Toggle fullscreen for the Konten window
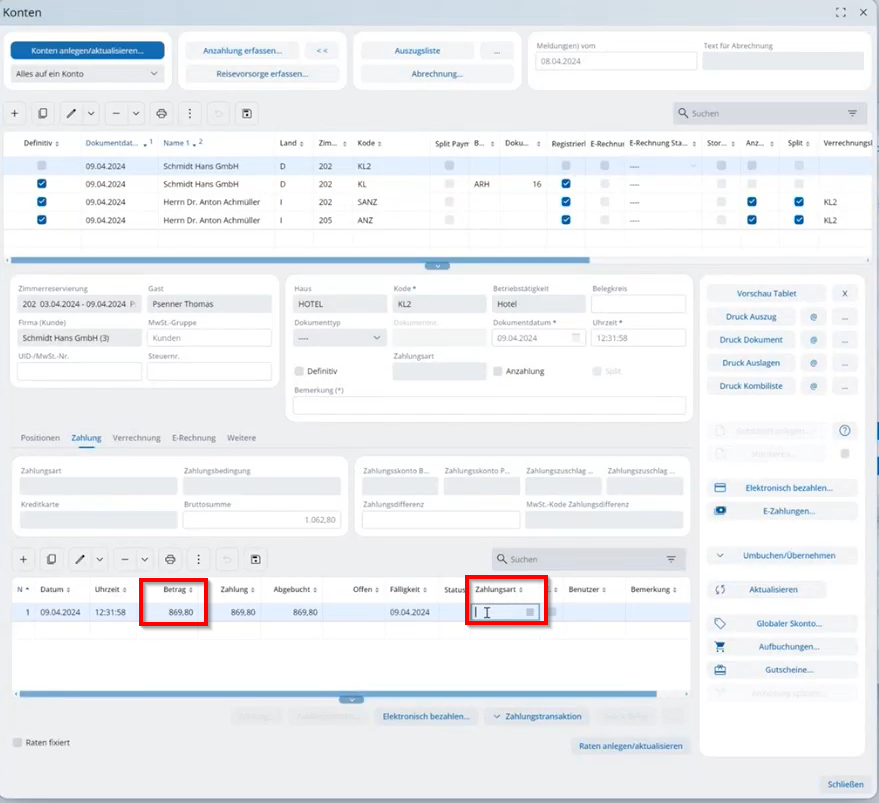879x803 pixels. 840,12
